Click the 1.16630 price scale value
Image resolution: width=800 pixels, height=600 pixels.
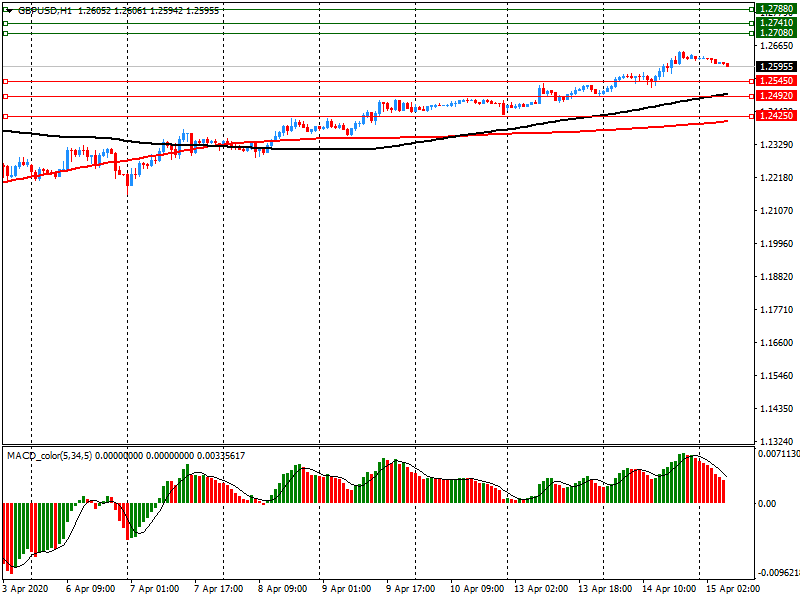point(777,343)
